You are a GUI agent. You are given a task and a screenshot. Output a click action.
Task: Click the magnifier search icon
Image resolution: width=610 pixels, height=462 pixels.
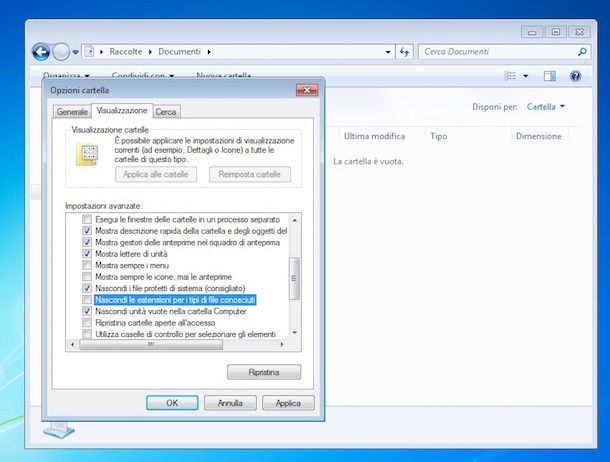pyautogui.click(x=582, y=52)
